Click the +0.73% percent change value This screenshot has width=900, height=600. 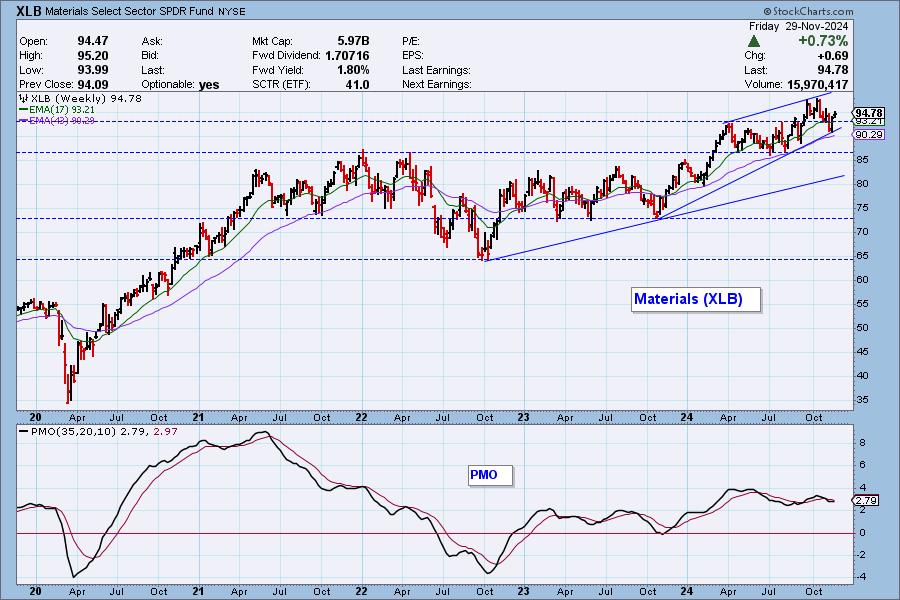[x=823, y=41]
